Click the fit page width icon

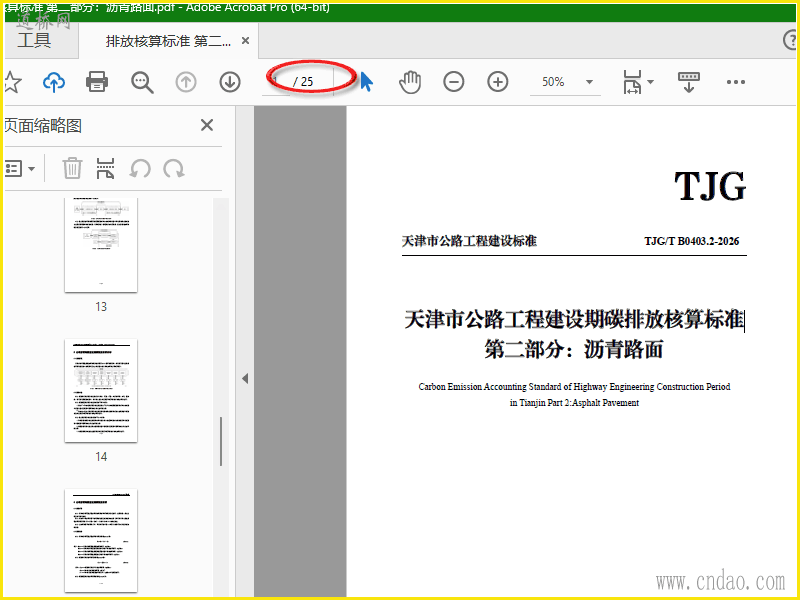point(632,82)
